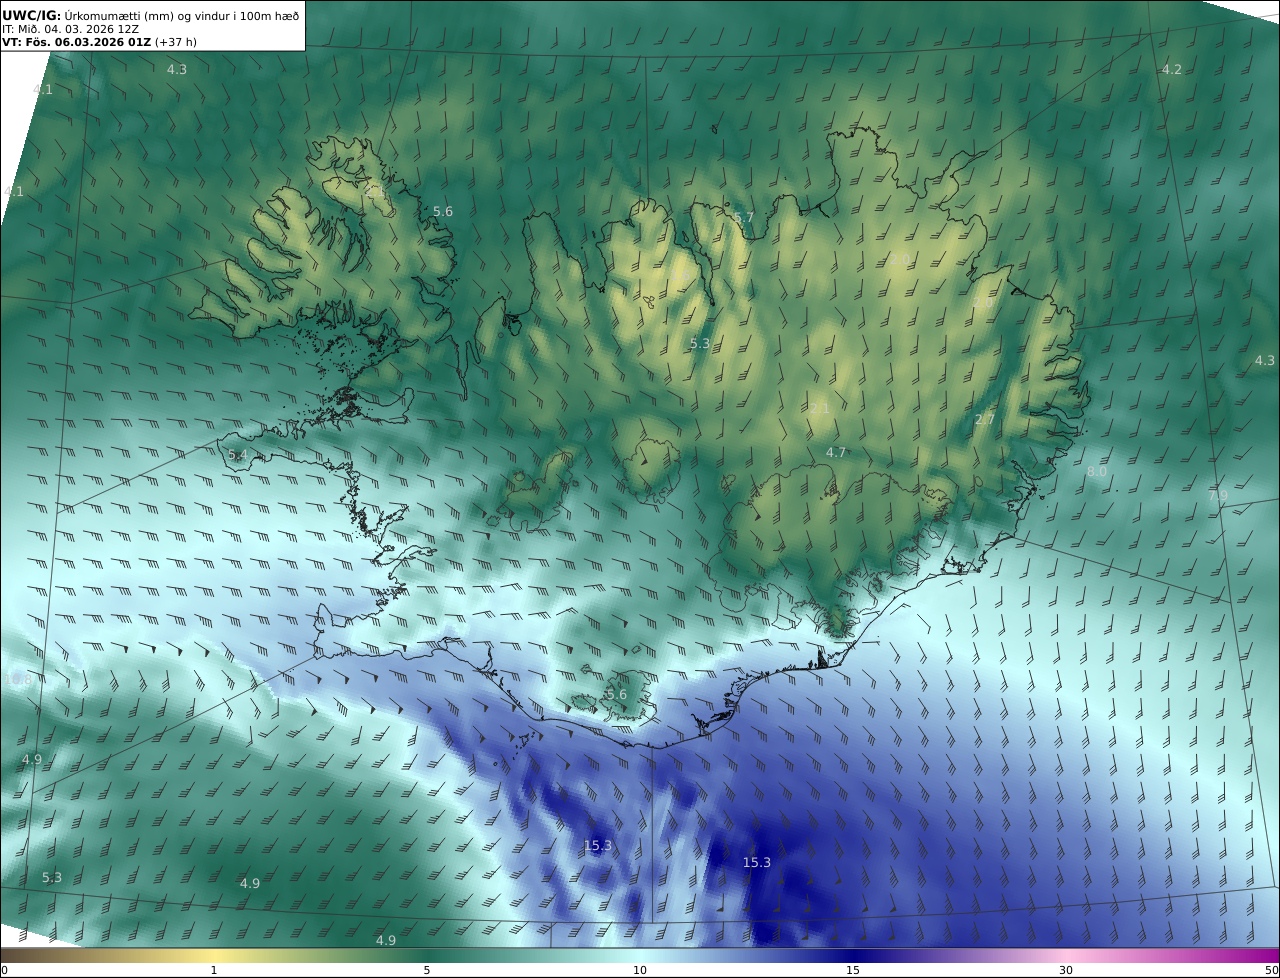Click the '(+37 h)' forecast offset text

[x=176, y=42]
